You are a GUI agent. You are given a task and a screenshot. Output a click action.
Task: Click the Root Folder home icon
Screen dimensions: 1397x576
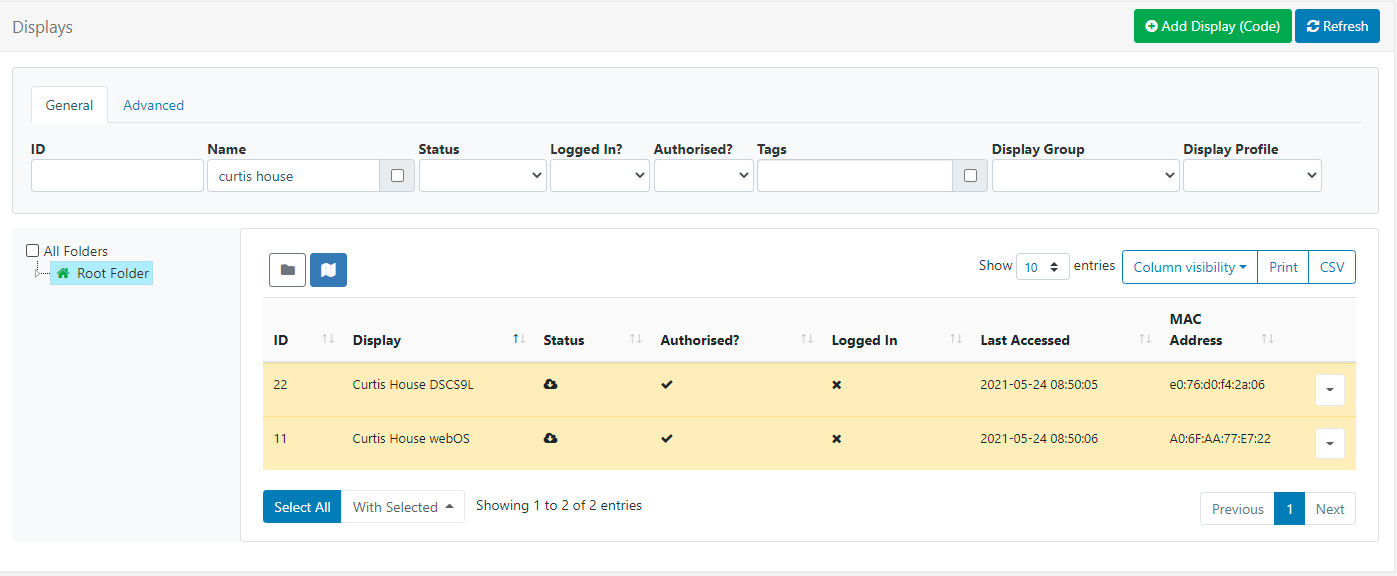(64, 273)
